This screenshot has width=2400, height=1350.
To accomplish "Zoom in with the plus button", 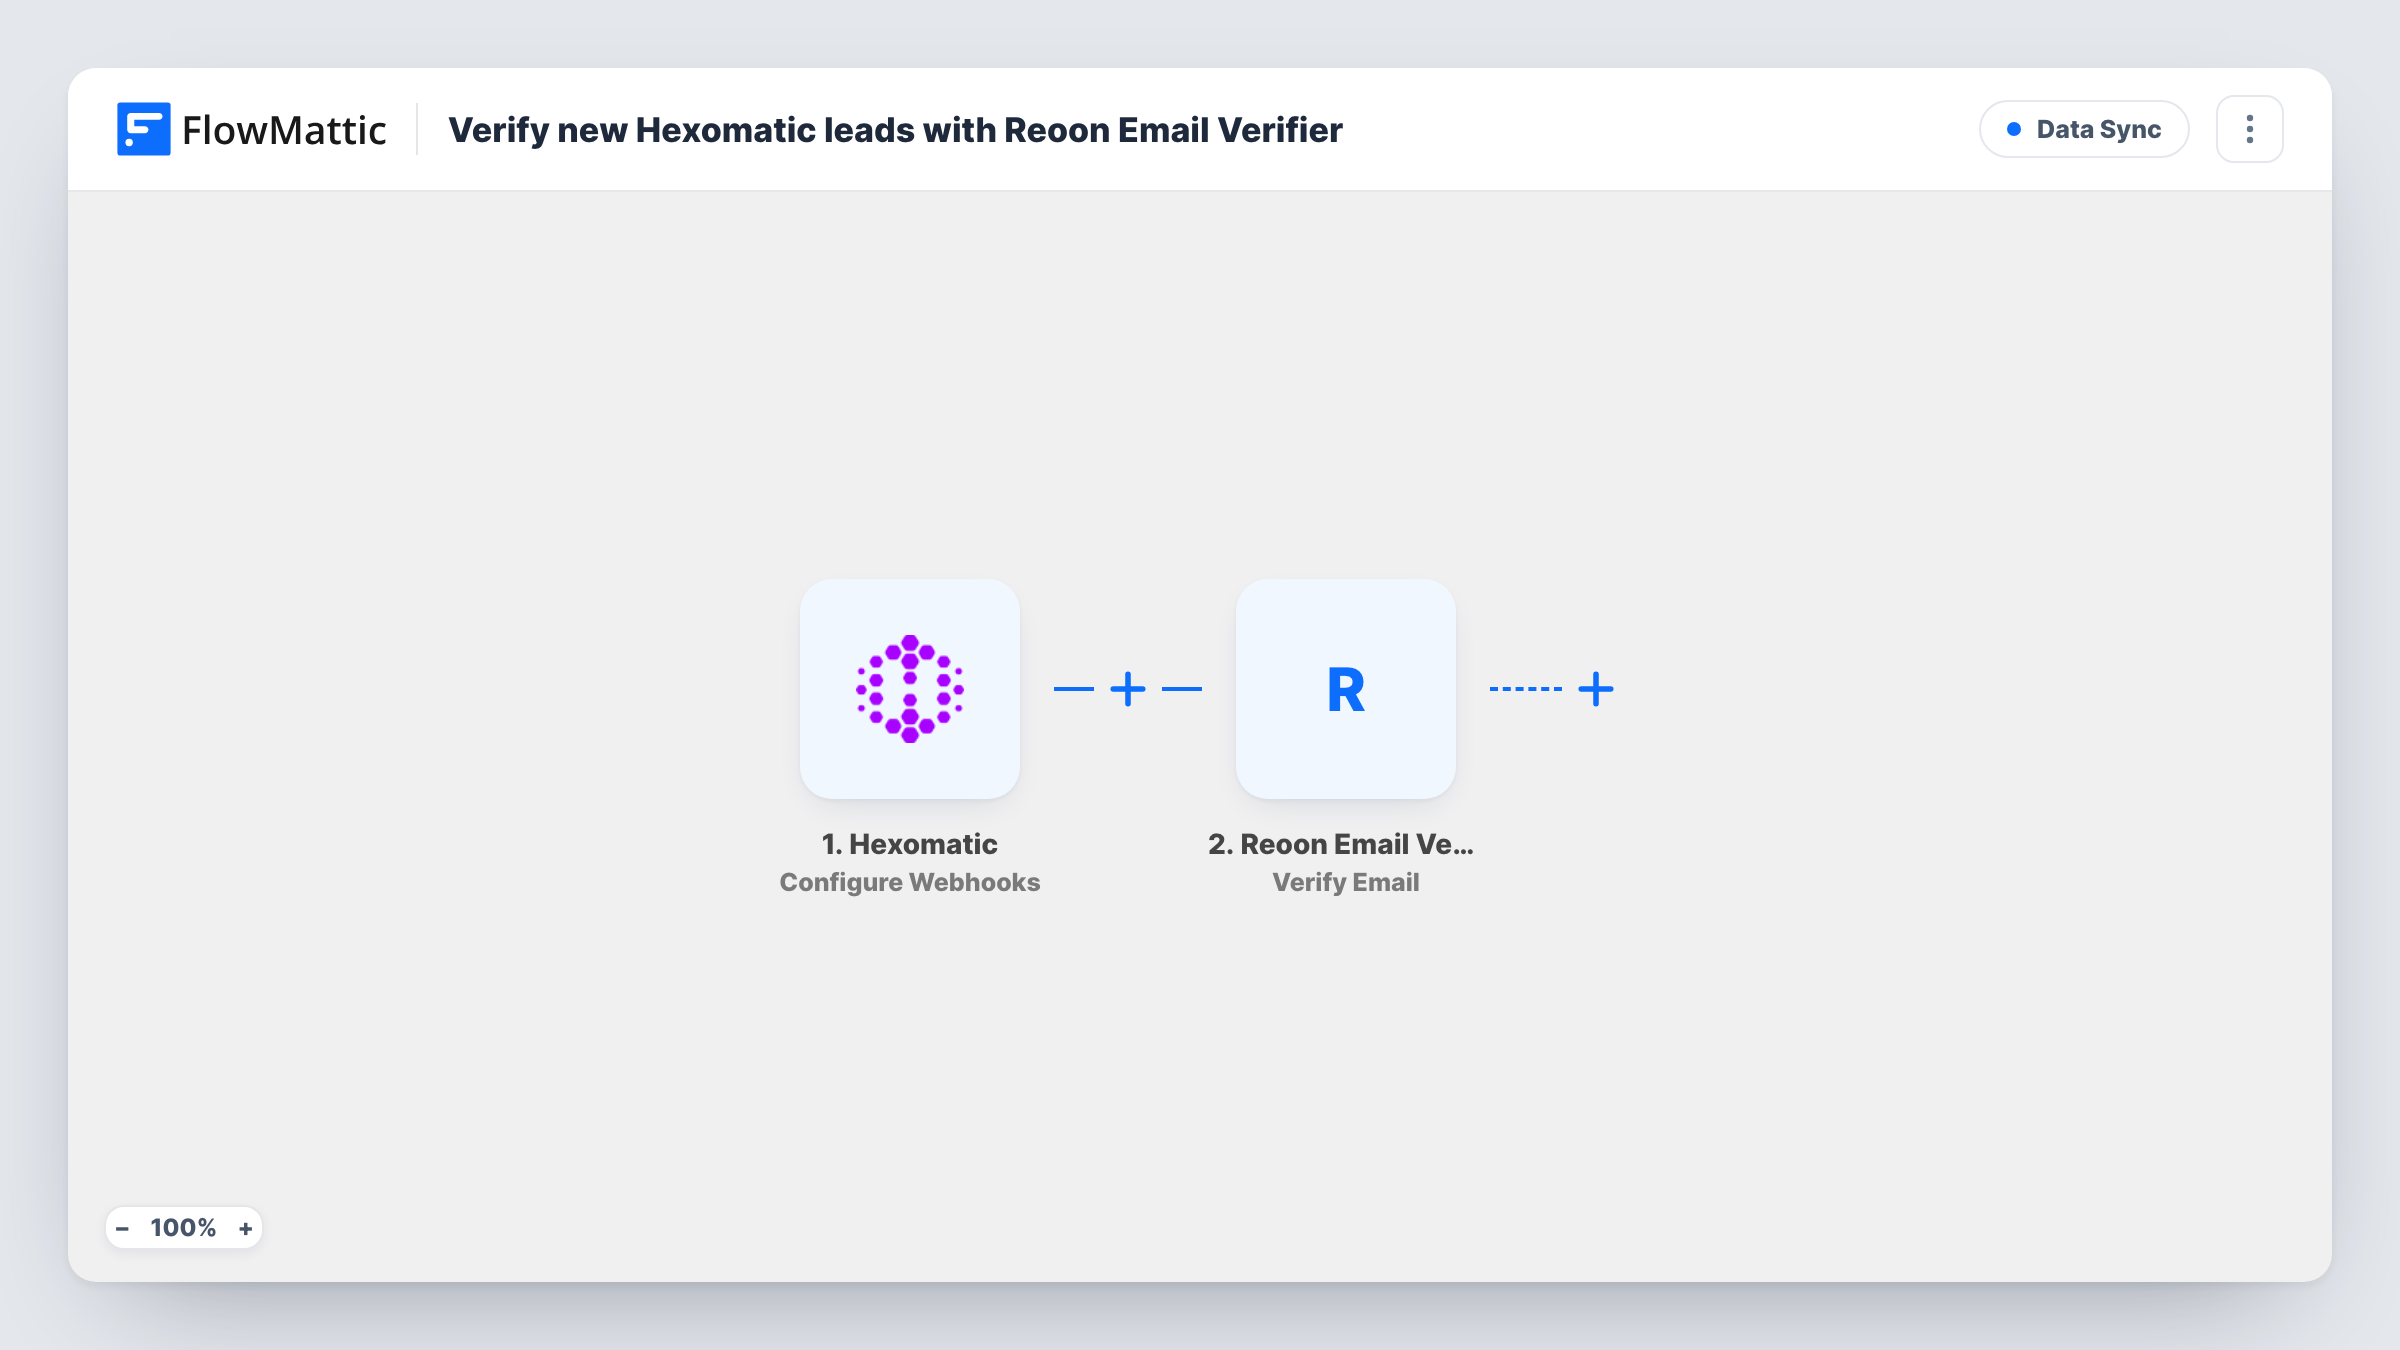I will [x=245, y=1228].
